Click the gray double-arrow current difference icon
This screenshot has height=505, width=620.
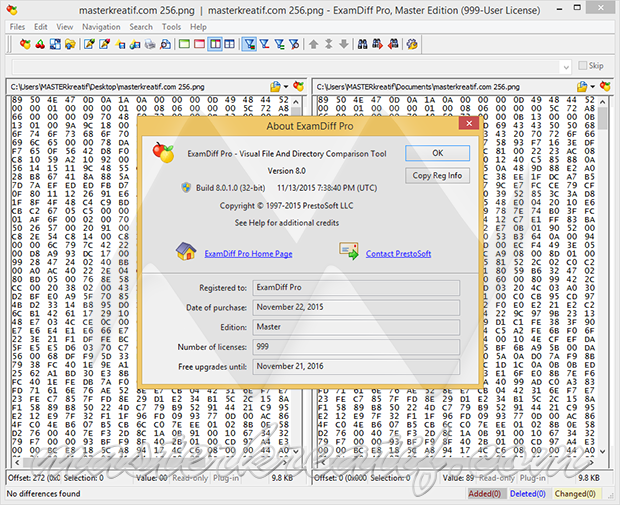coord(329,44)
